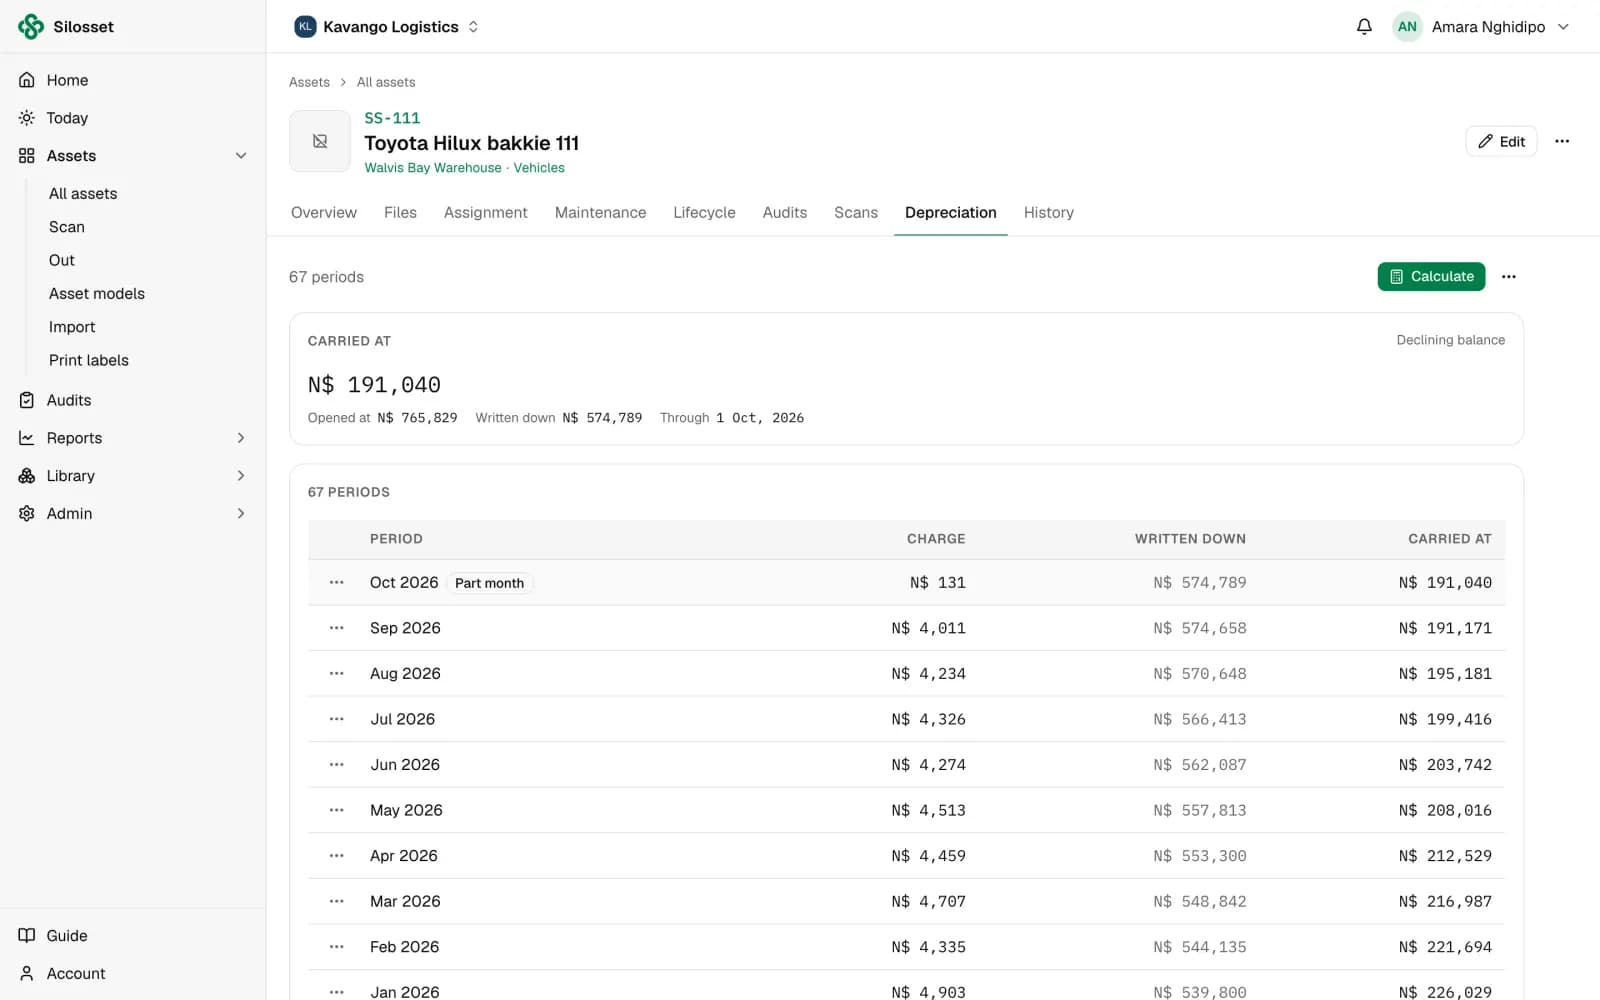
Task: Open the Guide book link
Action: click(x=133, y=936)
